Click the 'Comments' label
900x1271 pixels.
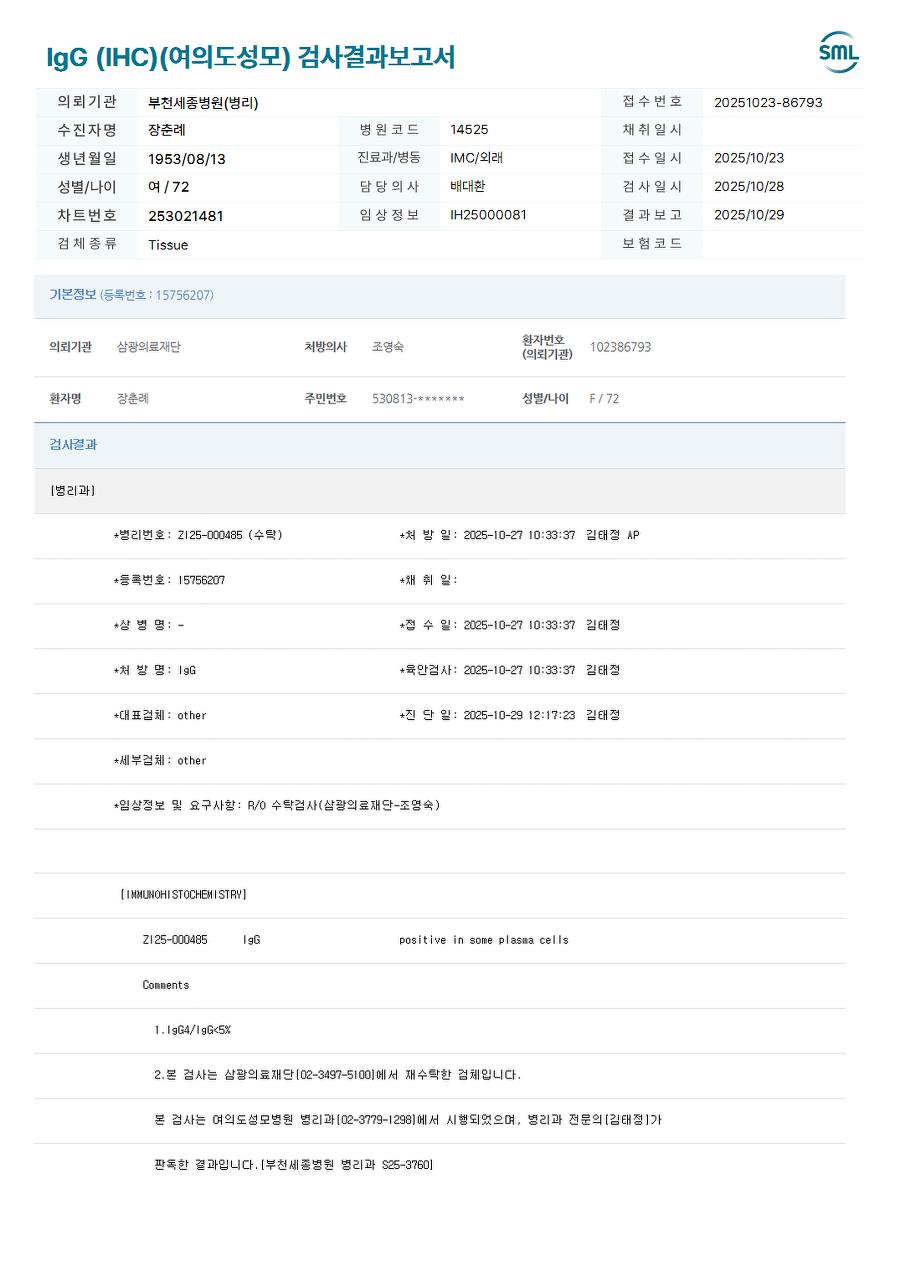pos(166,985)
